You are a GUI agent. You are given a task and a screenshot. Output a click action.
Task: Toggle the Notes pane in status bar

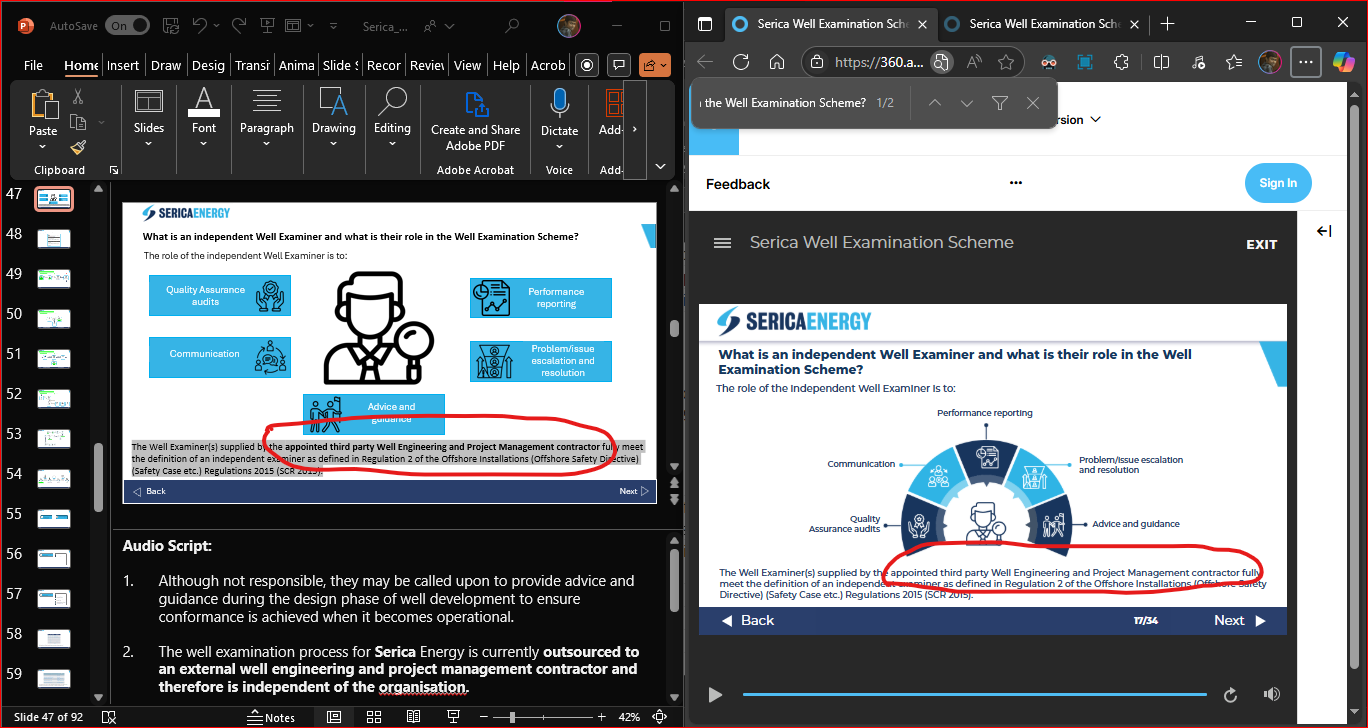click(272, 717)
